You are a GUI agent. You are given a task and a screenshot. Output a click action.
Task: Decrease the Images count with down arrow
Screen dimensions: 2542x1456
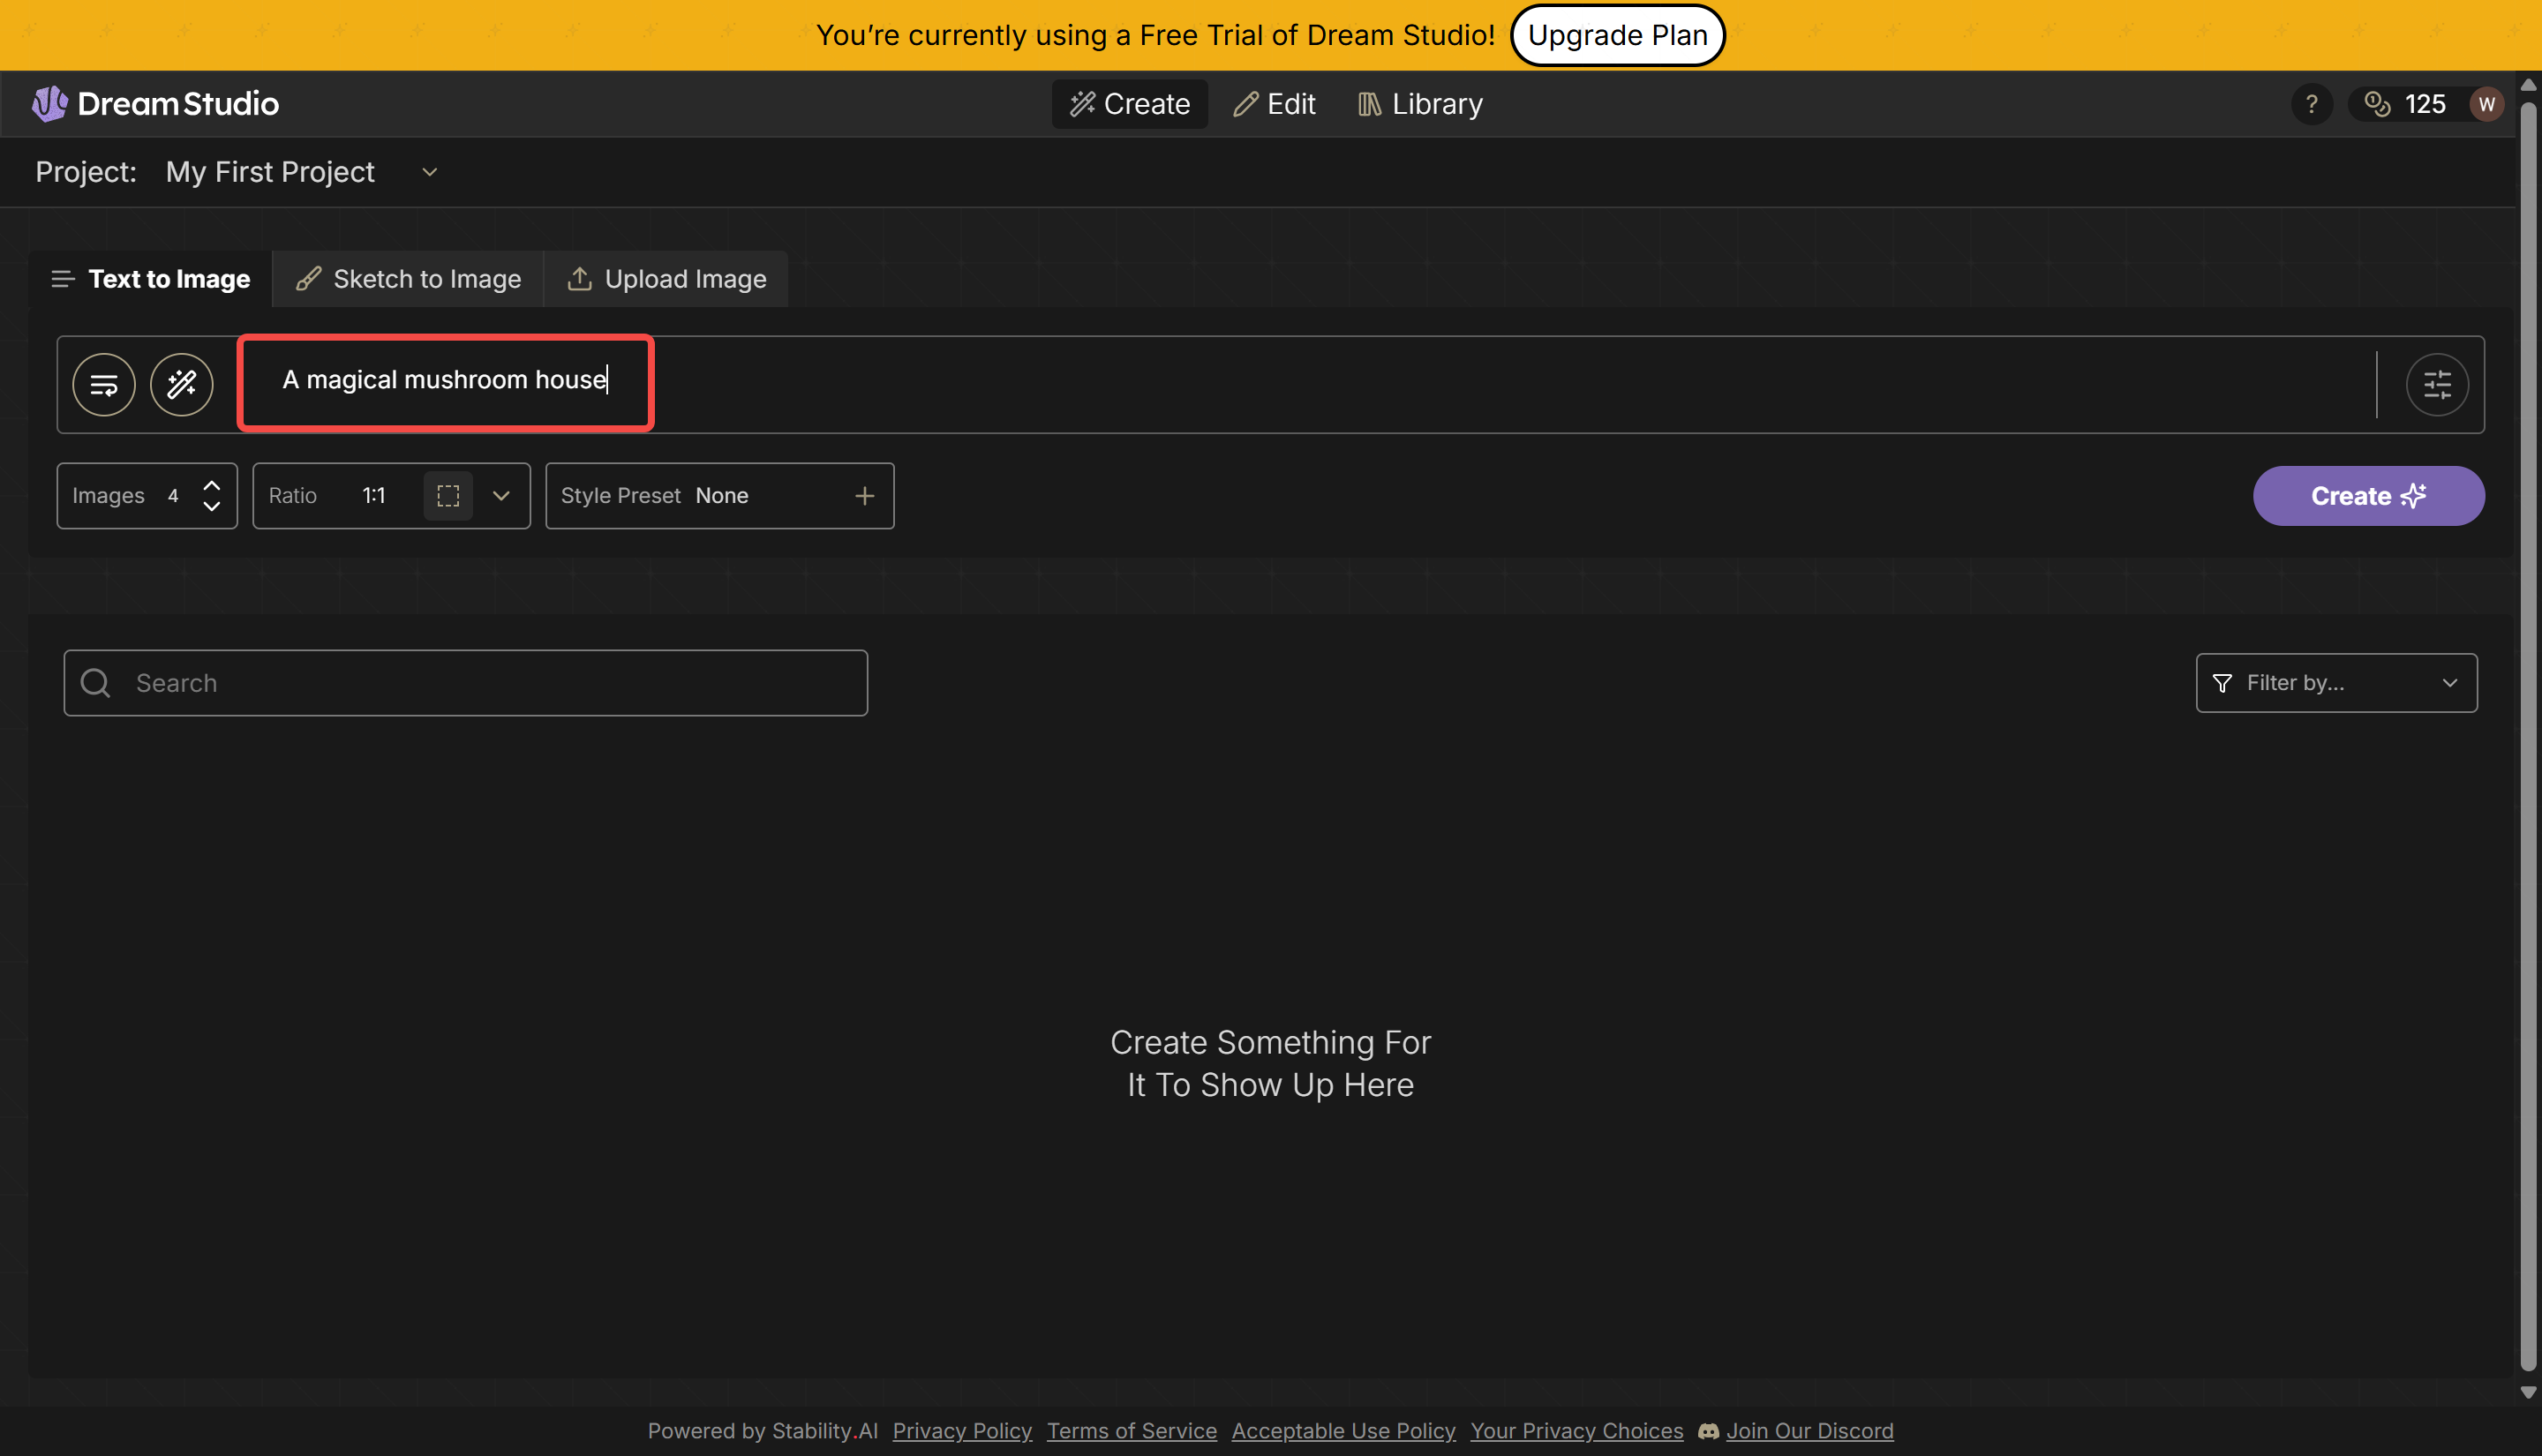click(x=212, y=507)
